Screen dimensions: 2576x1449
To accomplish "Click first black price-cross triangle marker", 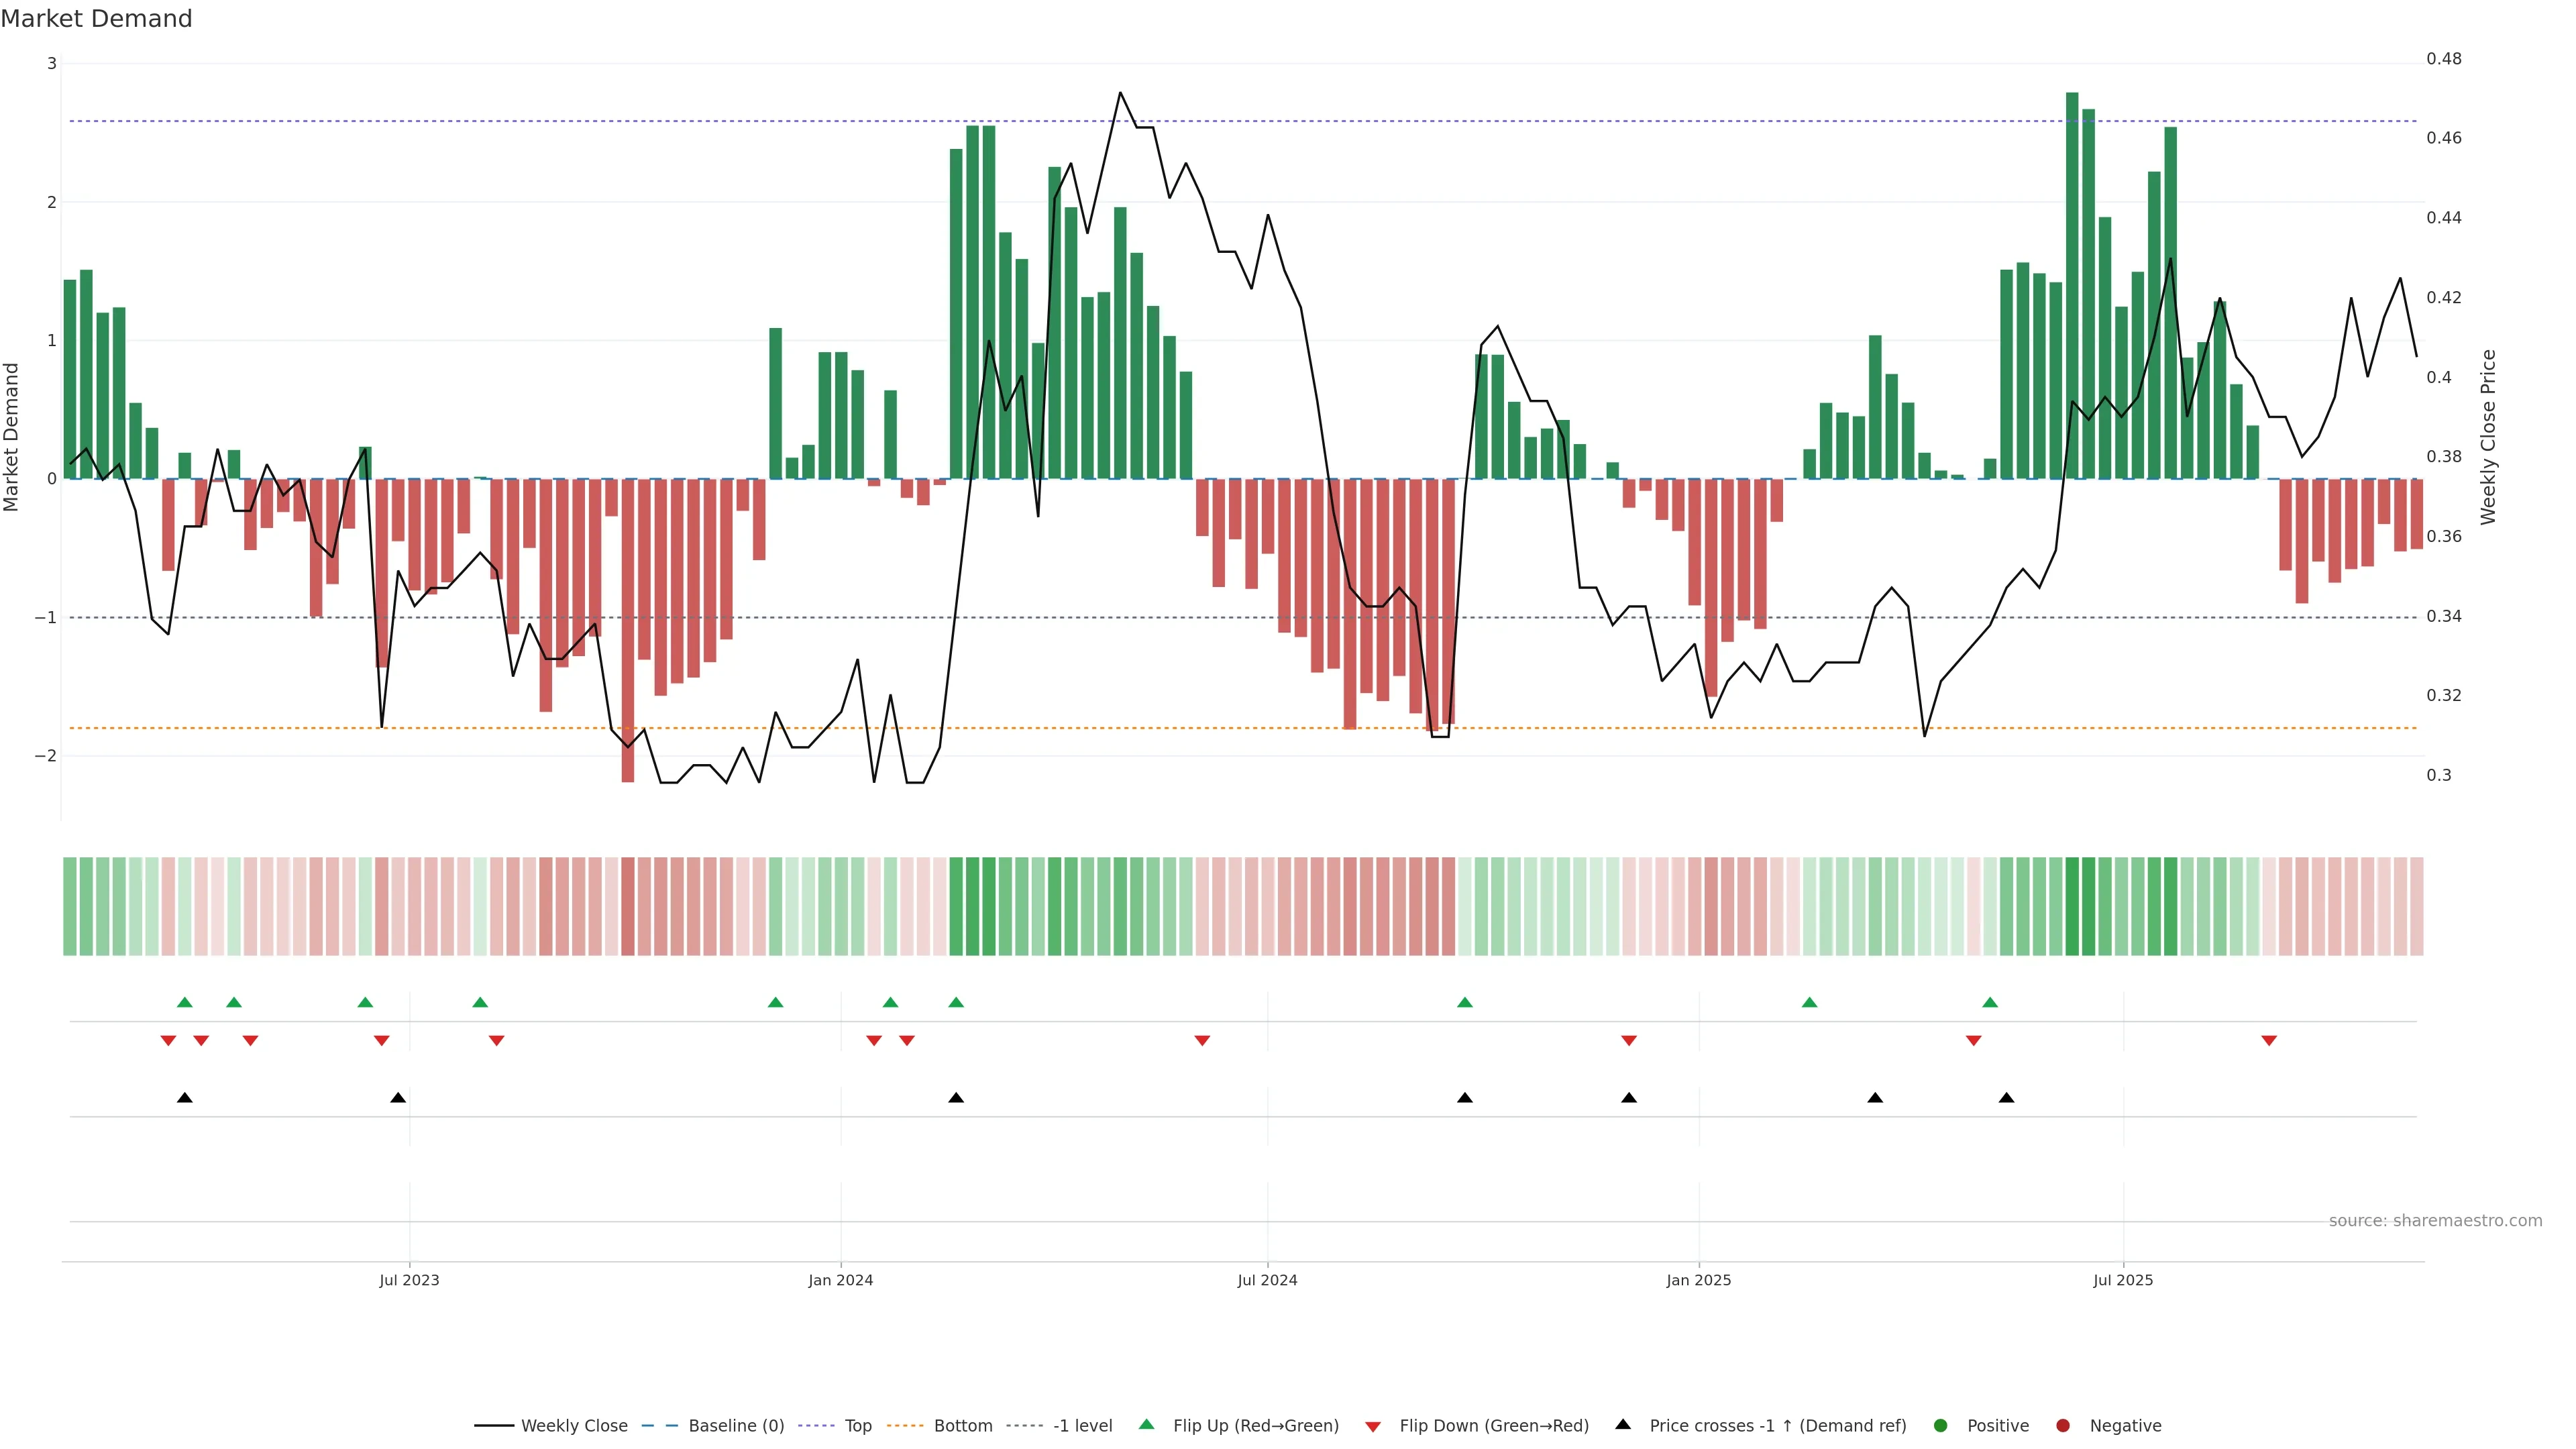I will pyautogui.click(x=184, y=1098).
